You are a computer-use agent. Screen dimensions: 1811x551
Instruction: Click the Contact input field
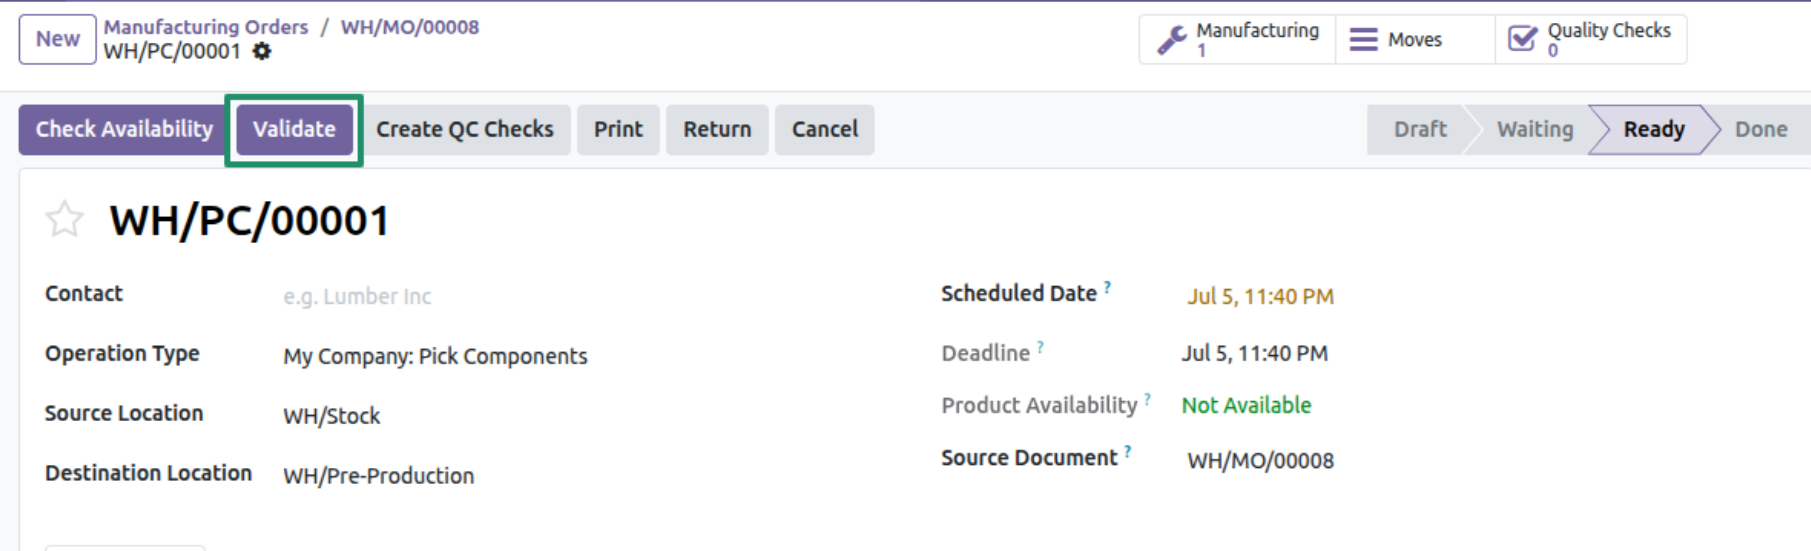pyautogui.click(x=580, y=296)
